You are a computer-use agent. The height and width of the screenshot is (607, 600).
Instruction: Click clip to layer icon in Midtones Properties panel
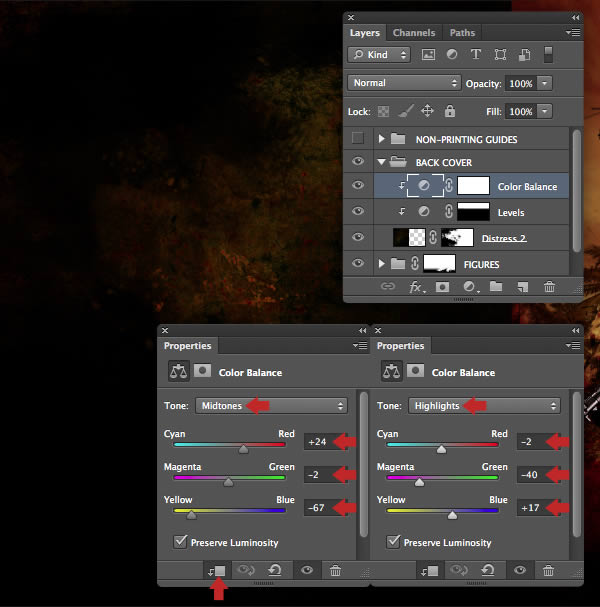point(216,571)
